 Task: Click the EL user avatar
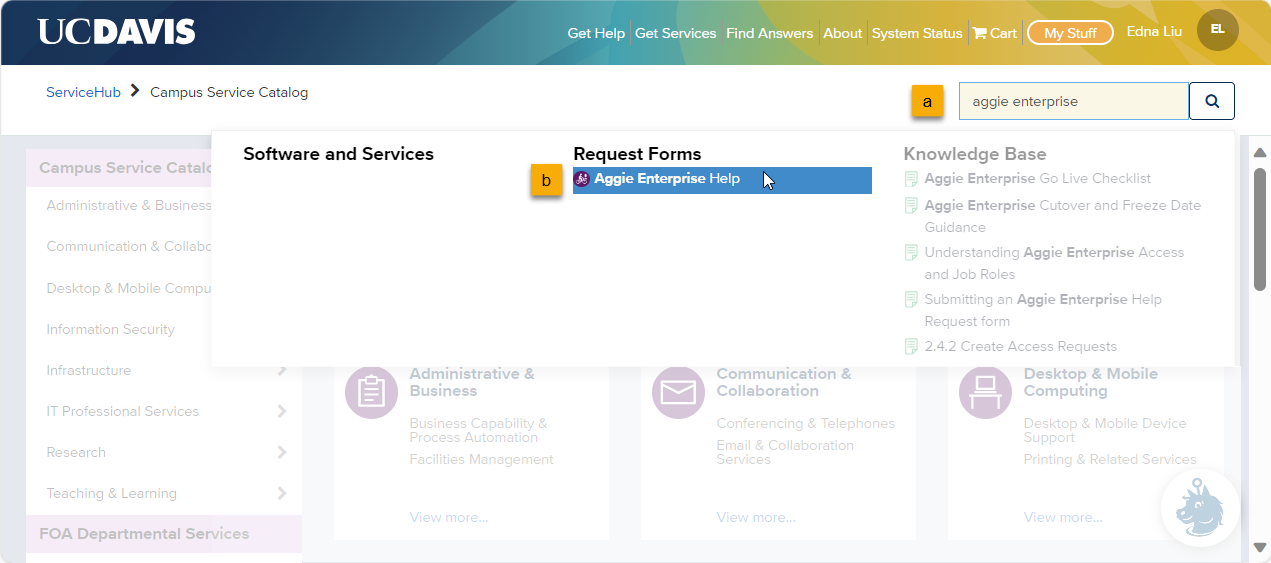(1217, 30)
